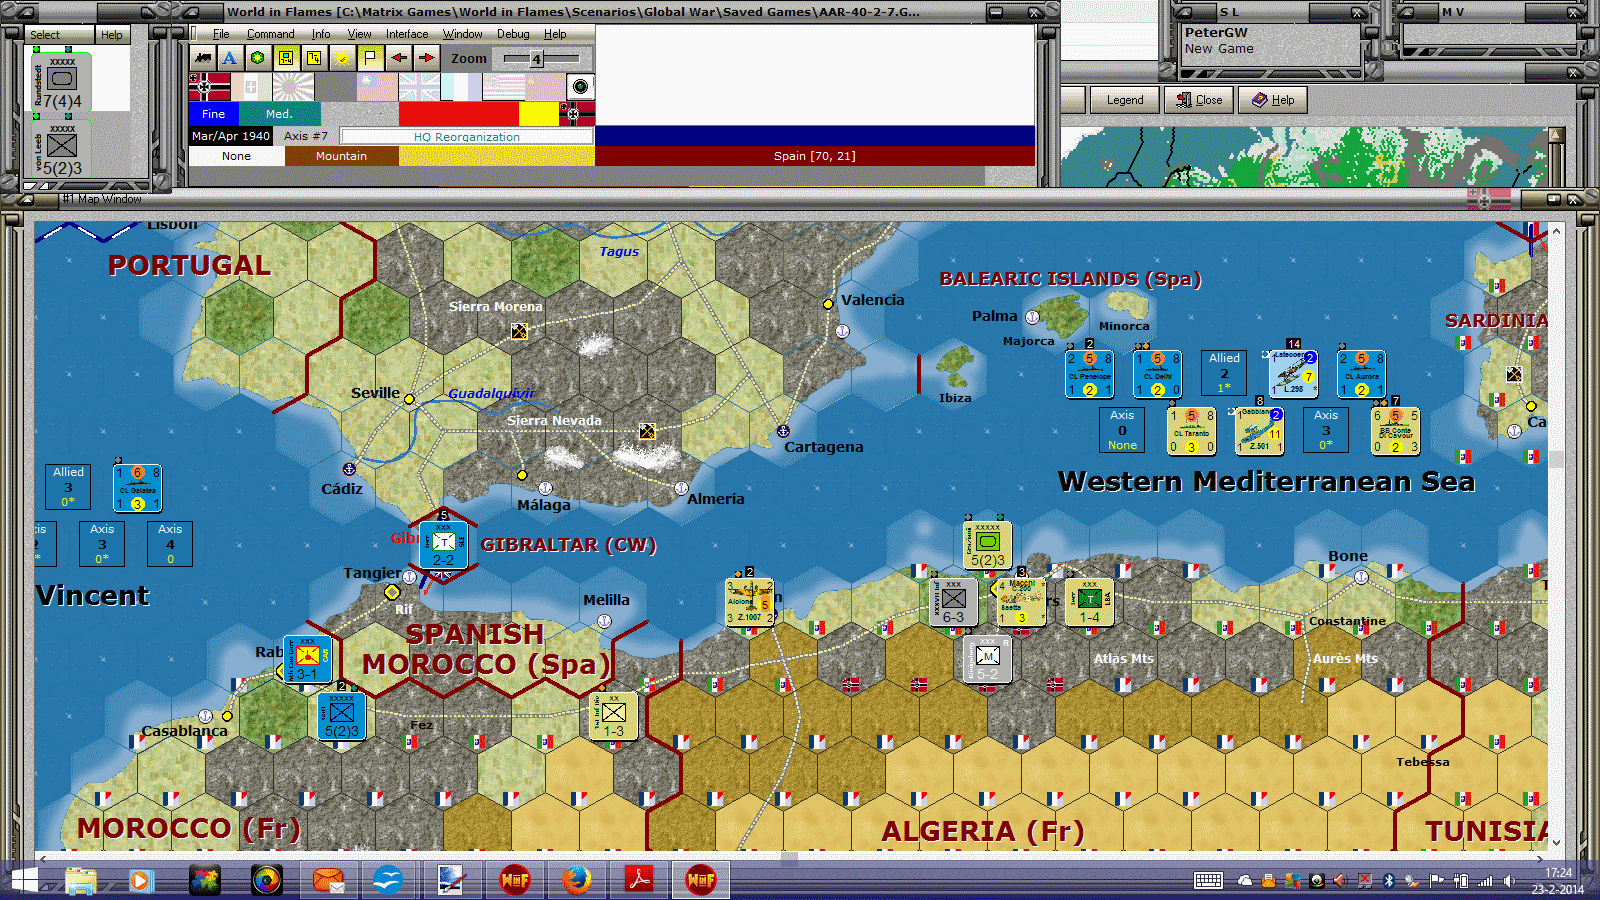Toggle the weather sun toolbar icon

342,58
